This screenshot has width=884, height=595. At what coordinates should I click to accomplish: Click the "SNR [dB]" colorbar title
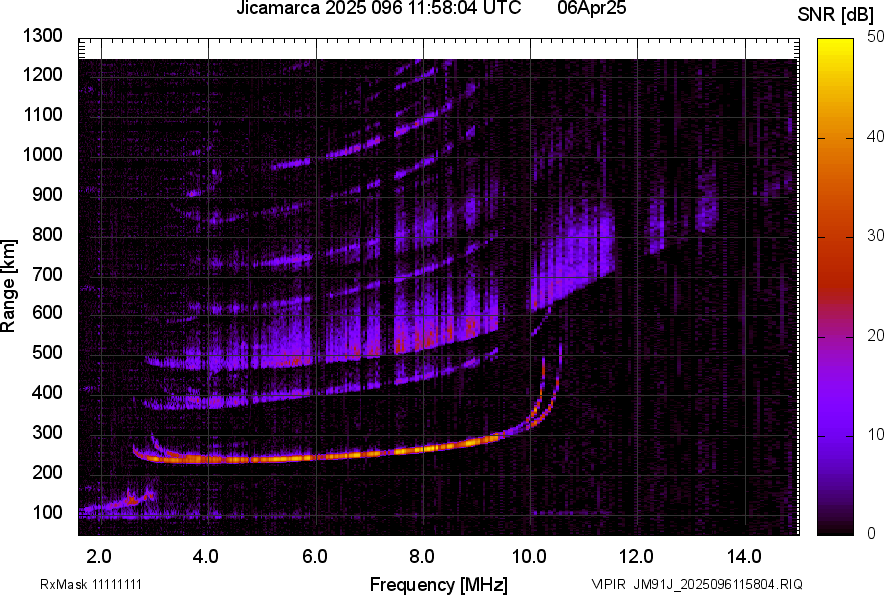835,15
